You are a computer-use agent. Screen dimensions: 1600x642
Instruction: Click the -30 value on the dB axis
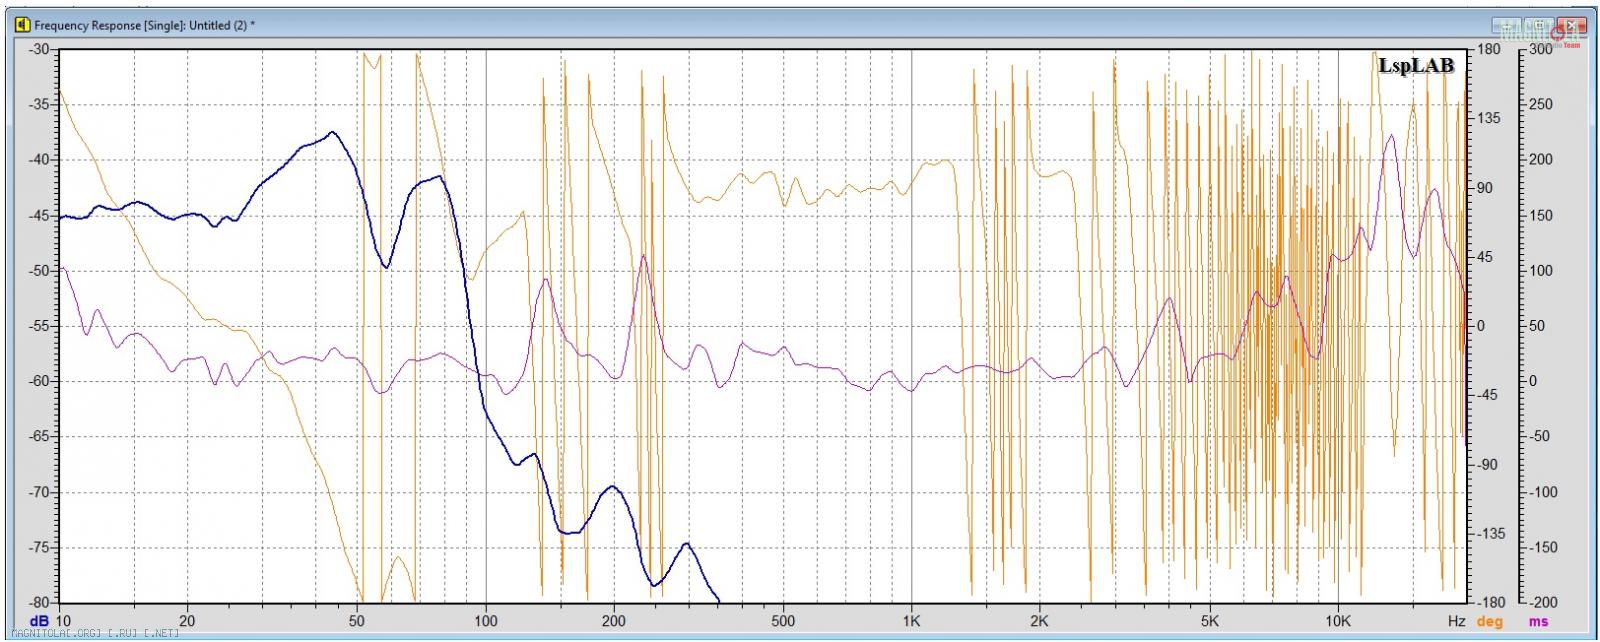point(38,49)
